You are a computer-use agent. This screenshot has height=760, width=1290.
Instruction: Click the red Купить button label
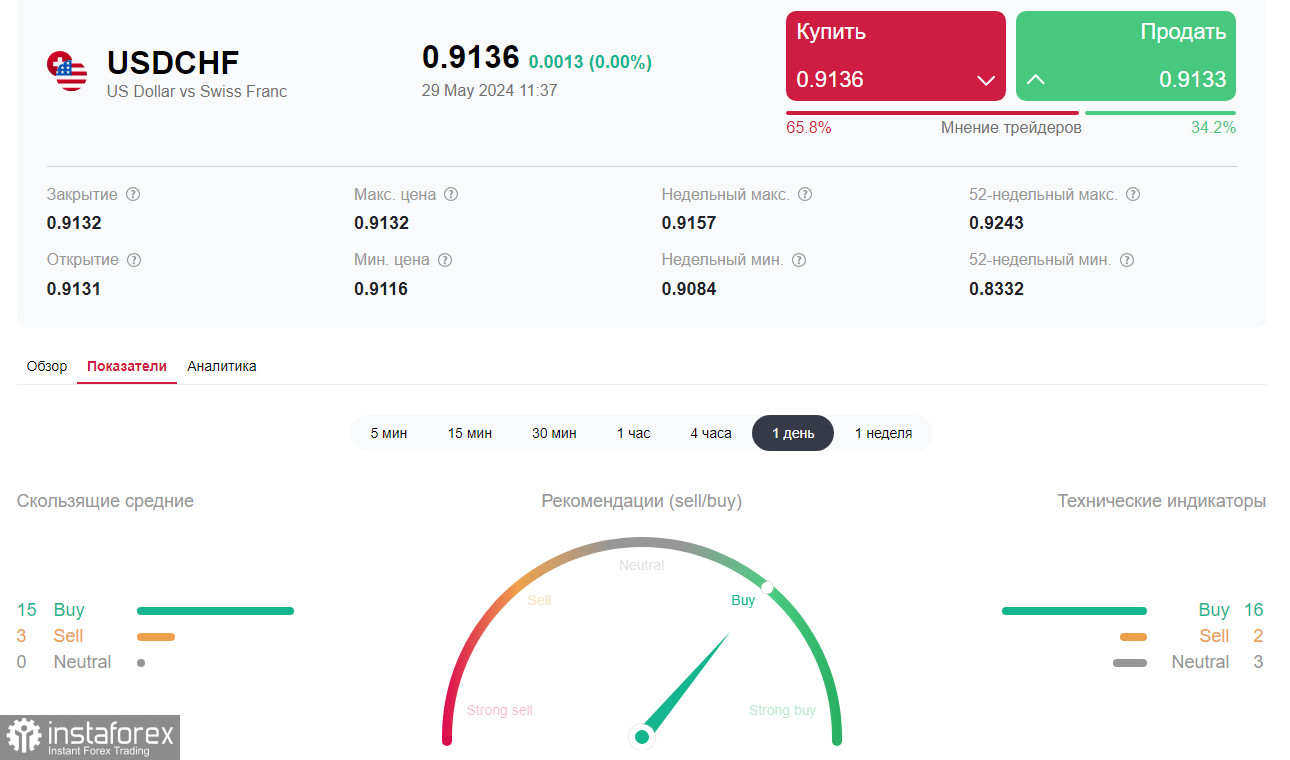[x=831, y=32]
